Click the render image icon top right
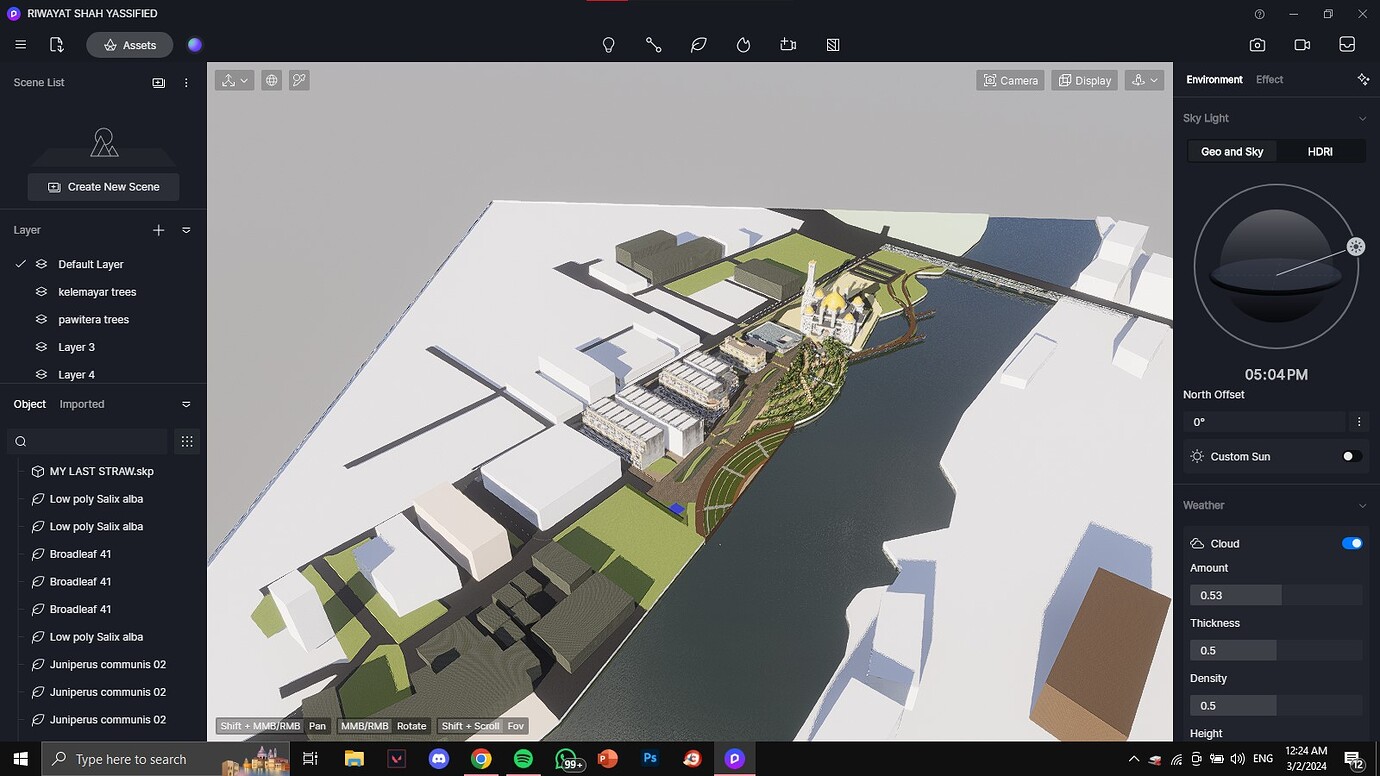Viewport: 1380px width, 776px height. point(1257,44)
